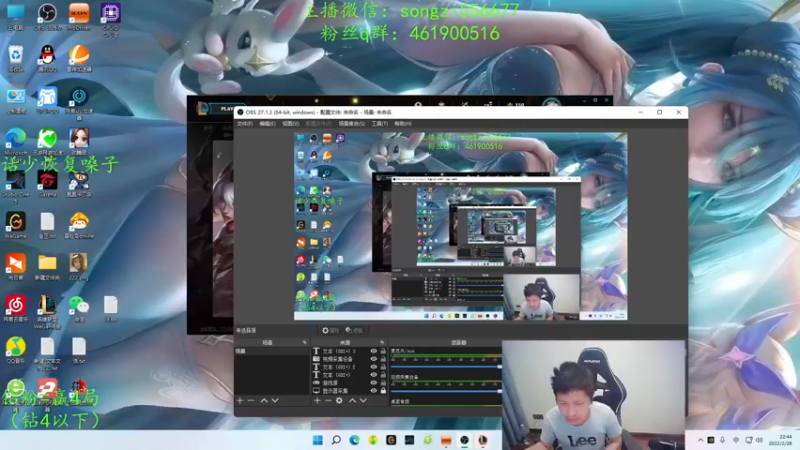Hide the 视频采集设备 source with eye icon
This screenshot has width=800, height=450.
coord(373,359)
